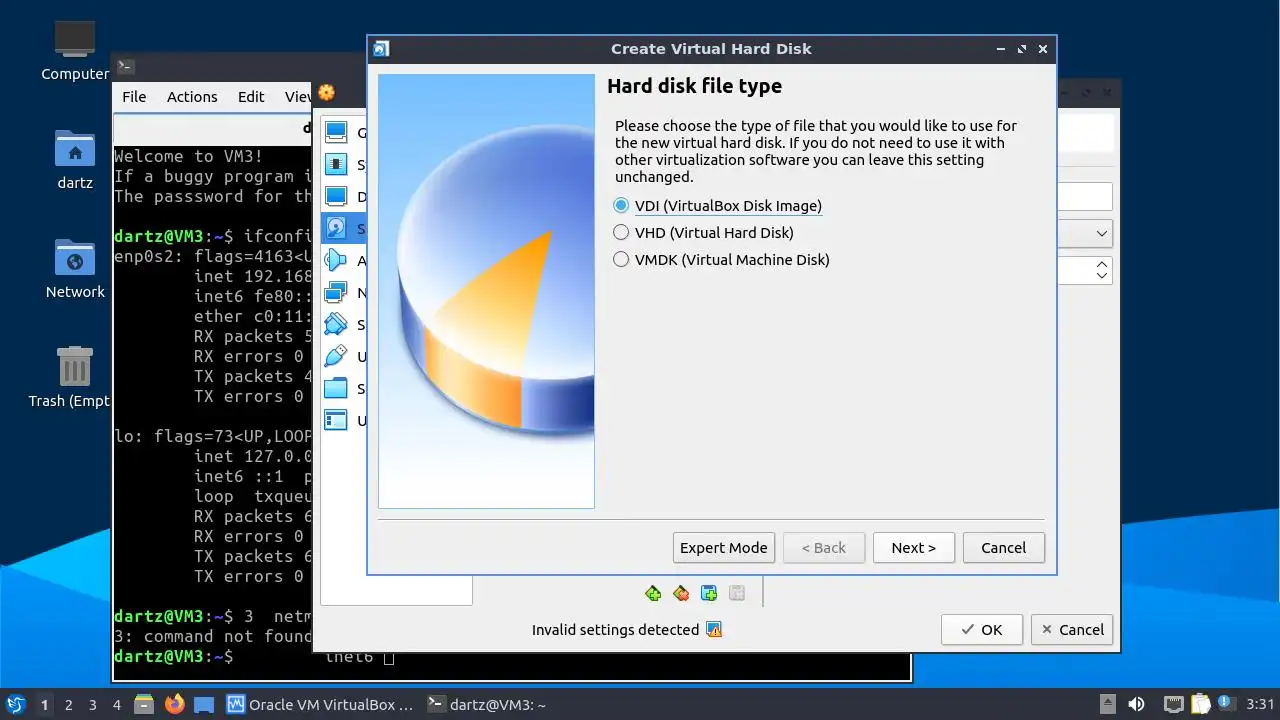Screen dimensions: 1280x720
Task: Add new storage controller icon
Action: [653, 593]
